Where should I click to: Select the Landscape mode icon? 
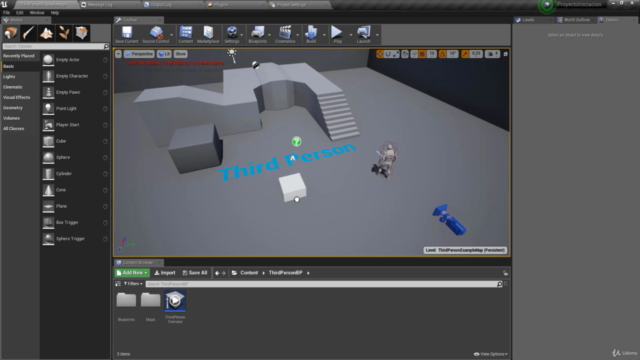46,33
